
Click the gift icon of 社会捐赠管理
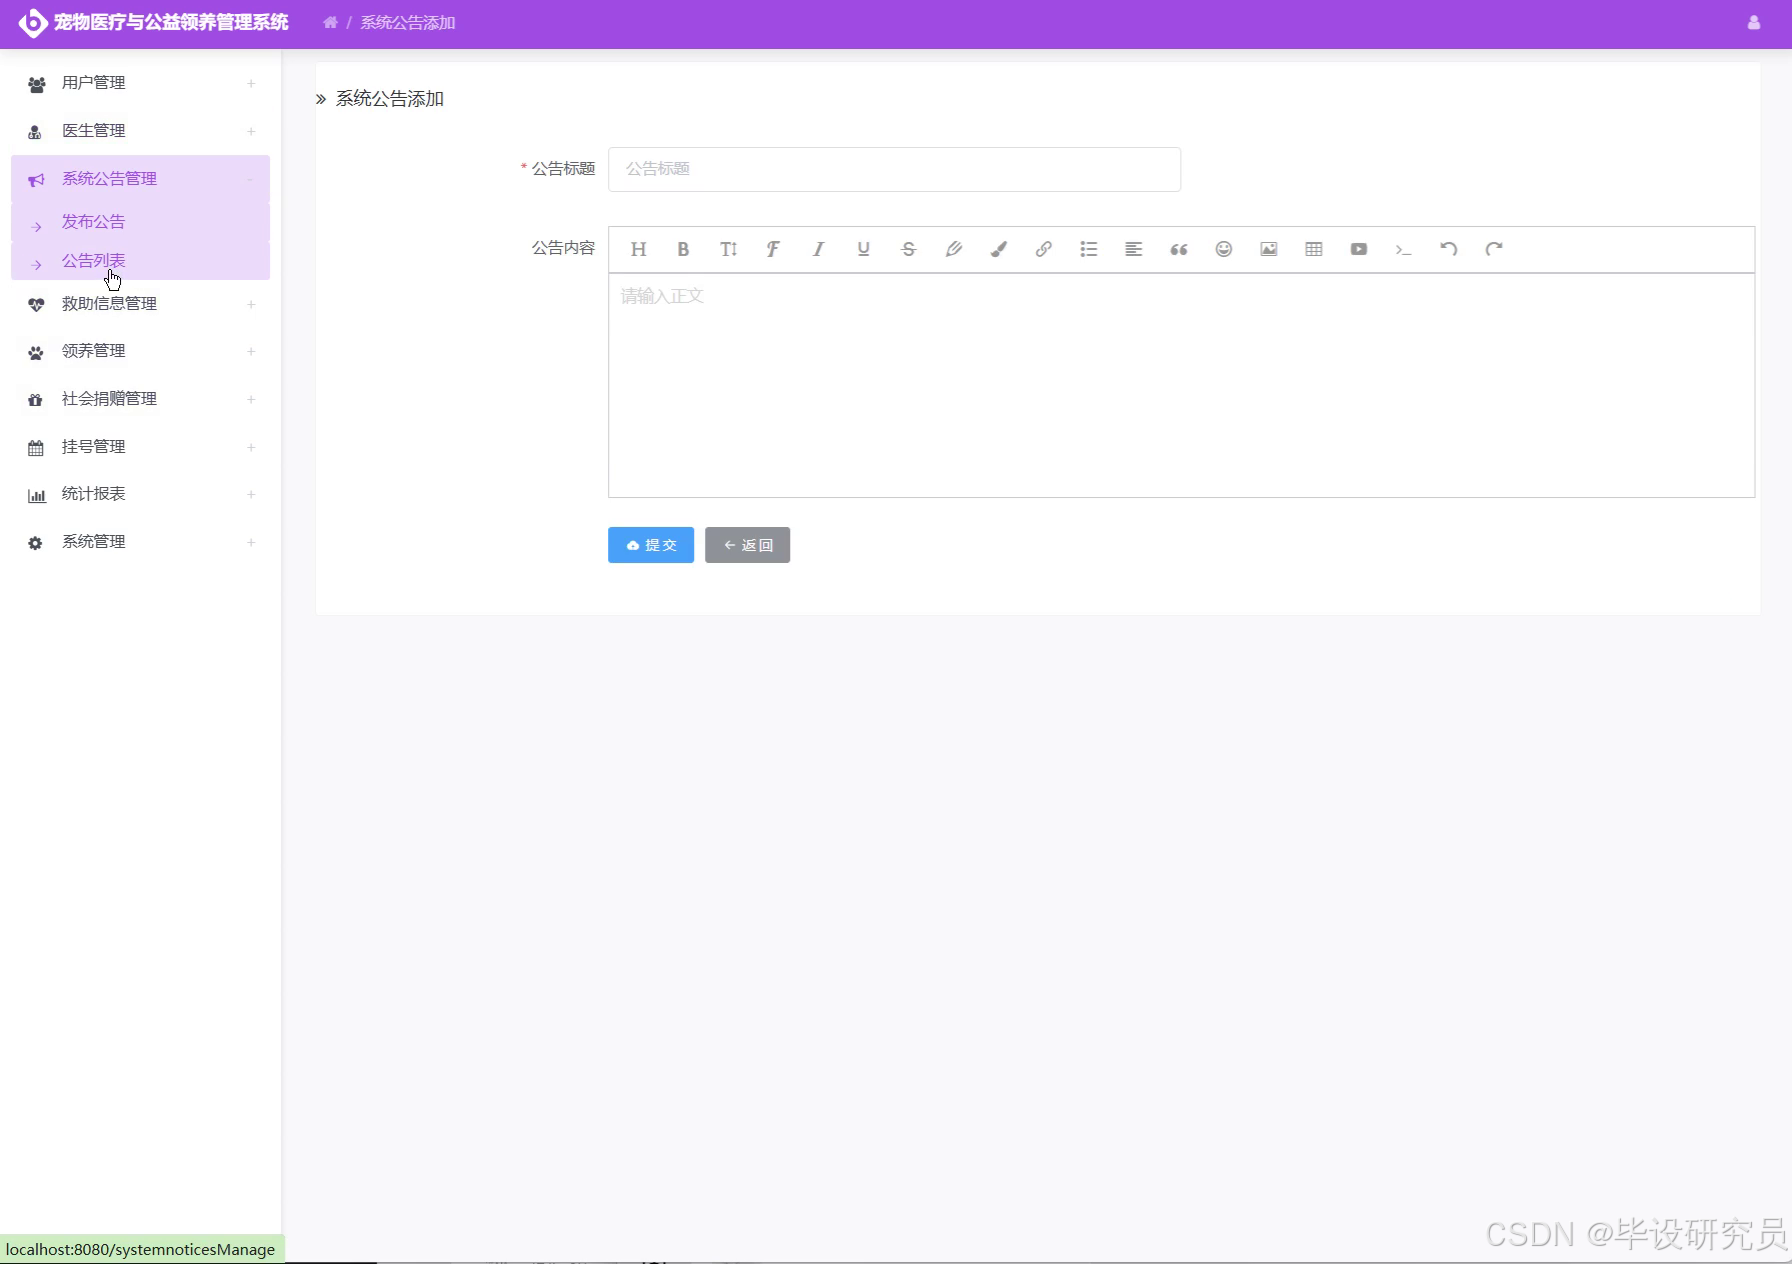36,400
